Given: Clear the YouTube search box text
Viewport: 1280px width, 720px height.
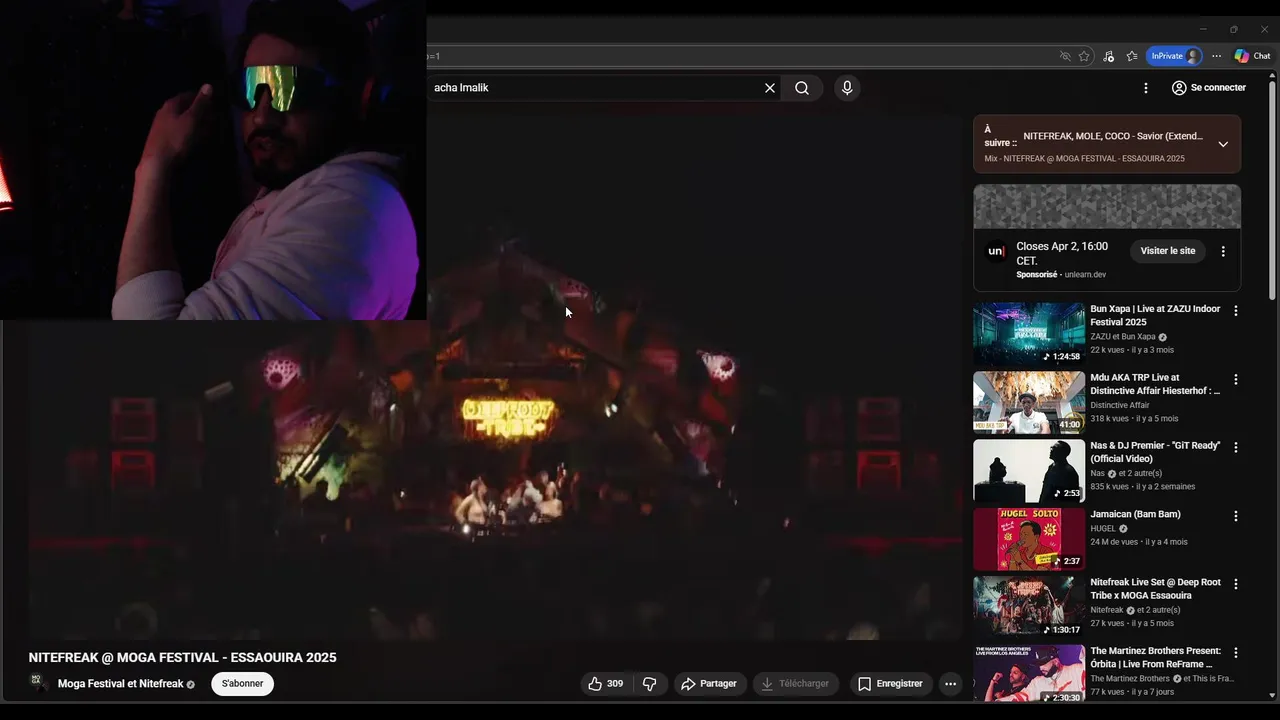Looking at the screenshot, I should [770, 88].
